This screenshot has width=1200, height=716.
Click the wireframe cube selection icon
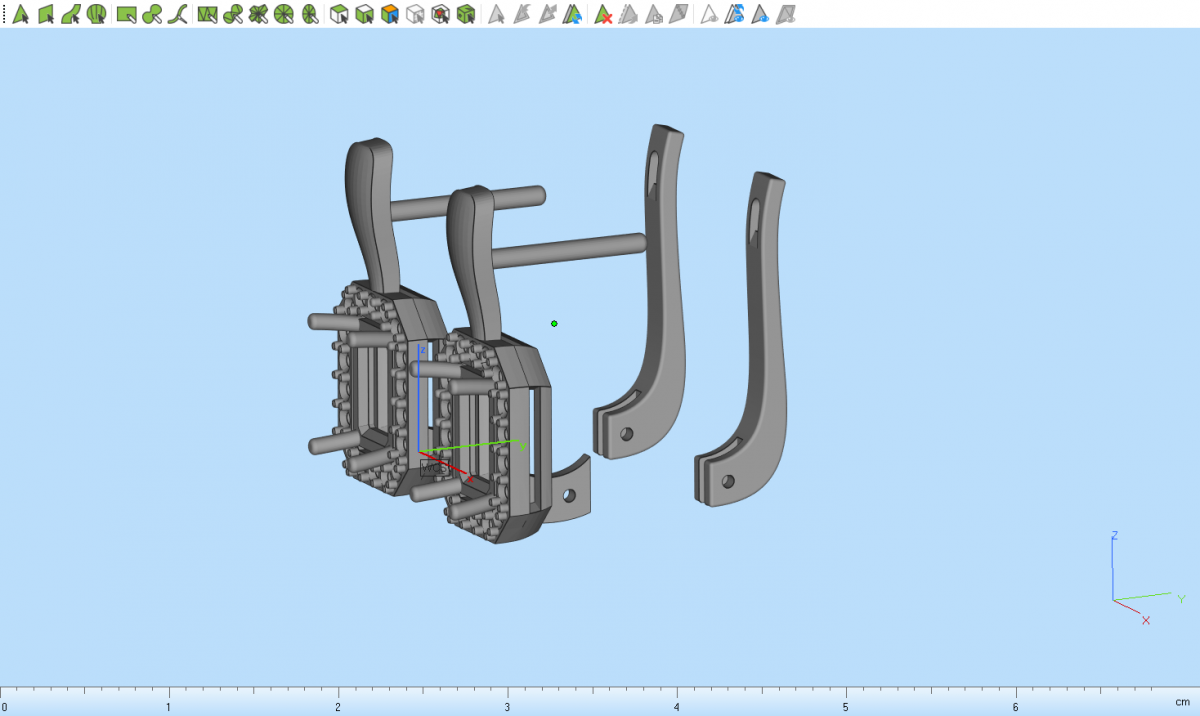415,15
